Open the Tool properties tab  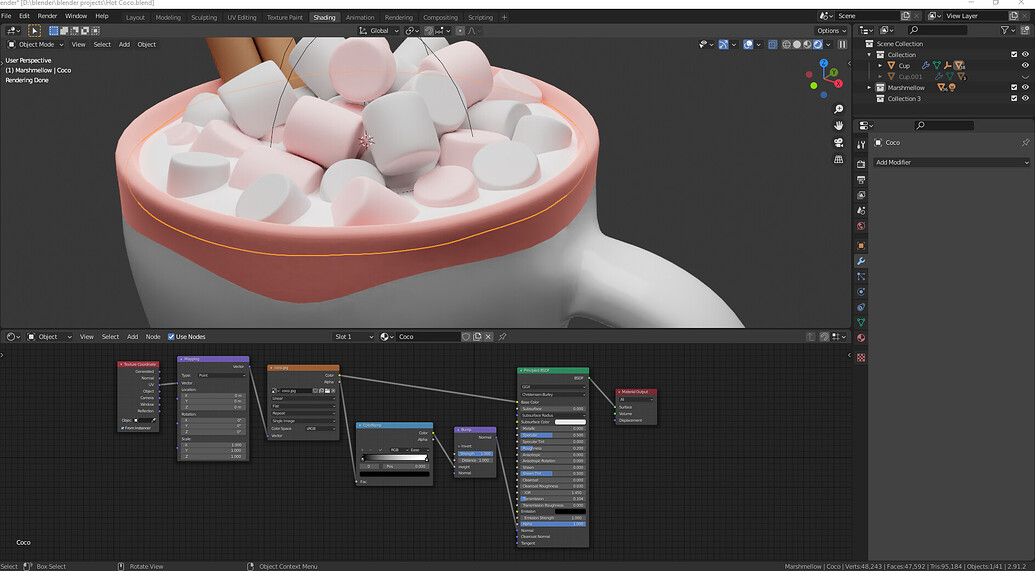[861, 145]
